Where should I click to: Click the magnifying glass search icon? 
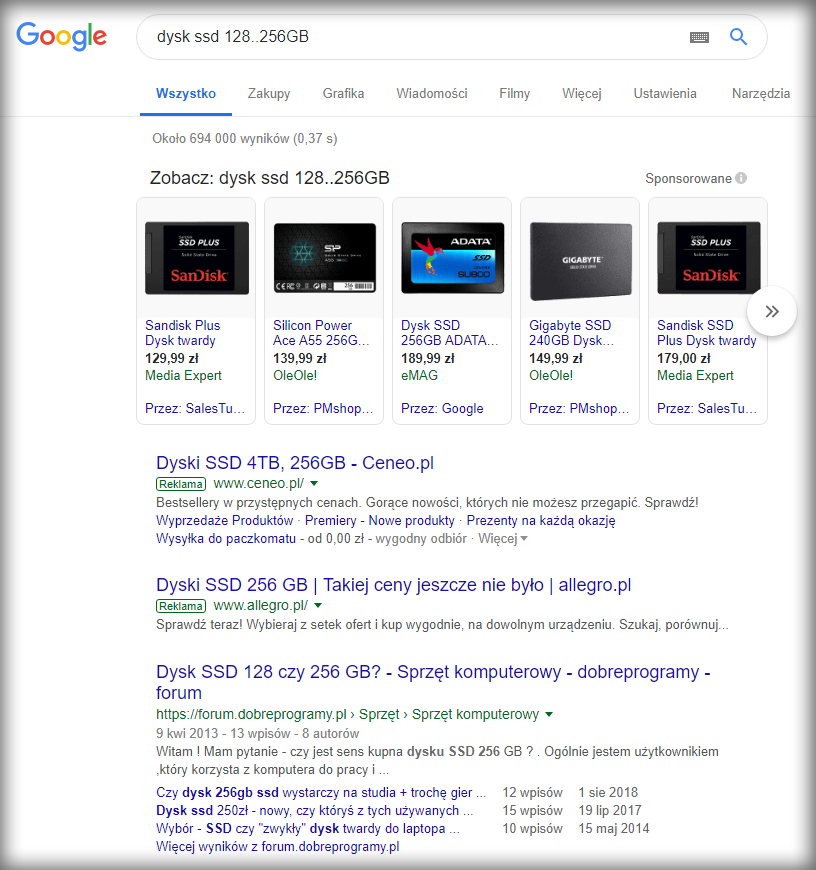click(738, 36)
